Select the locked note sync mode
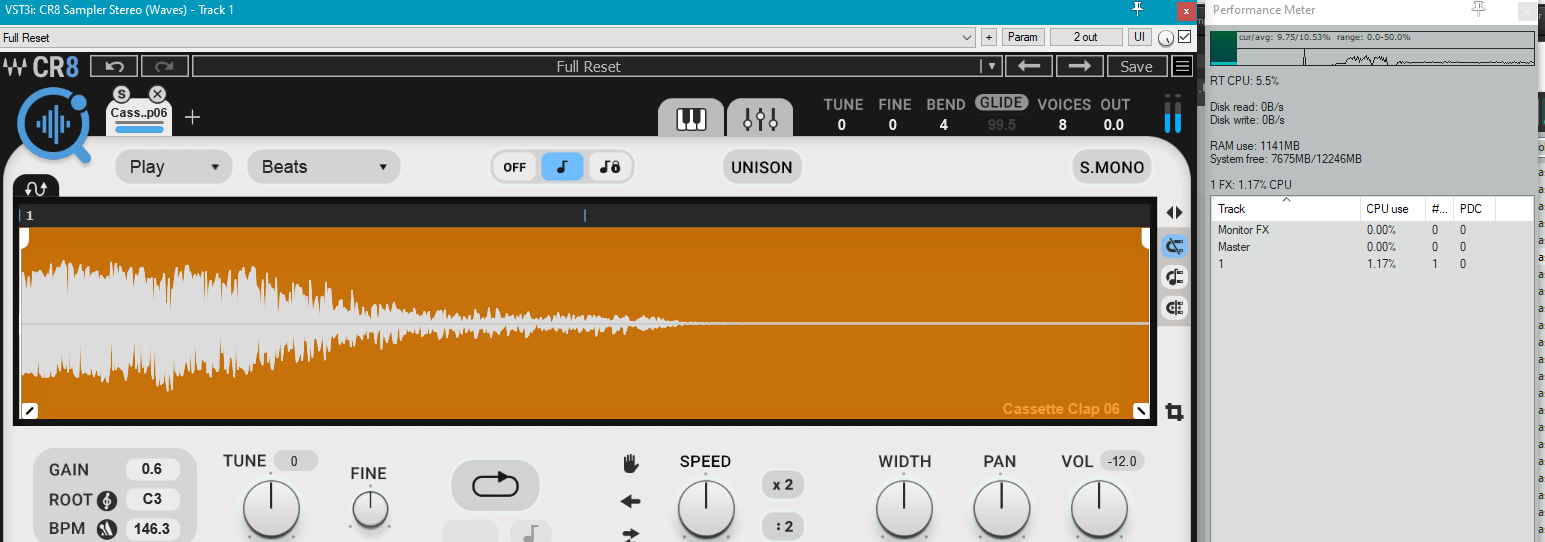This screenshot has height=542, width=1545. (x=609, y=167)
